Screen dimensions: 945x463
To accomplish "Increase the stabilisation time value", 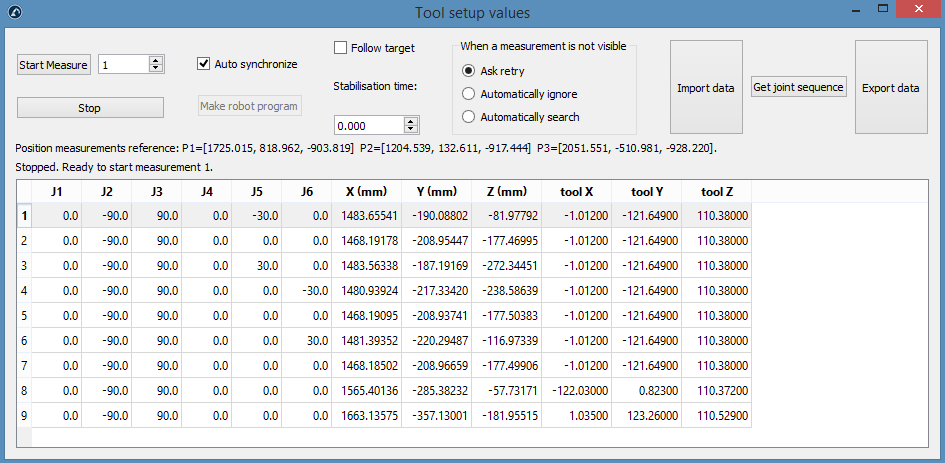I will coord(410,121).
